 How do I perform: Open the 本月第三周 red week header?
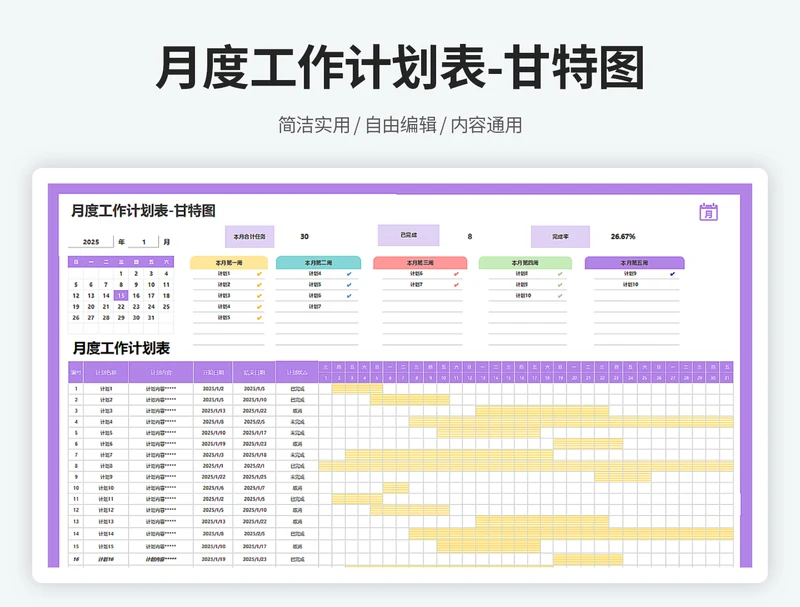(x=420, y=263)
